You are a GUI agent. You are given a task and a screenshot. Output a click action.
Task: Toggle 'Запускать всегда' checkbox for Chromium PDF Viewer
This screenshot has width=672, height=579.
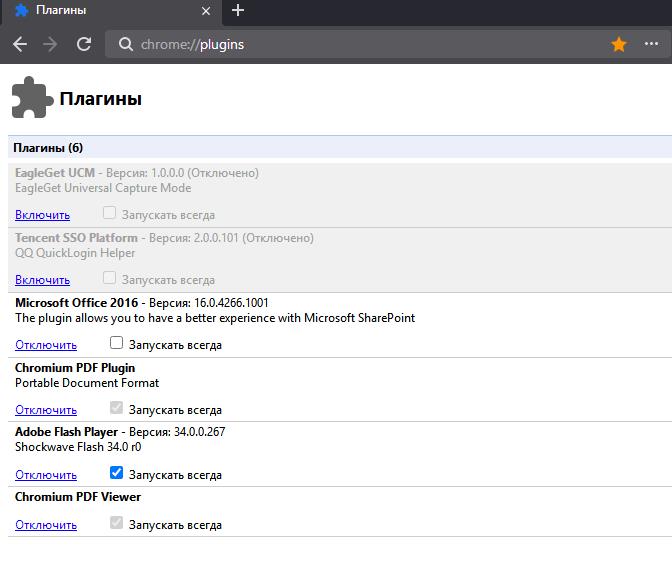[116, 522]
